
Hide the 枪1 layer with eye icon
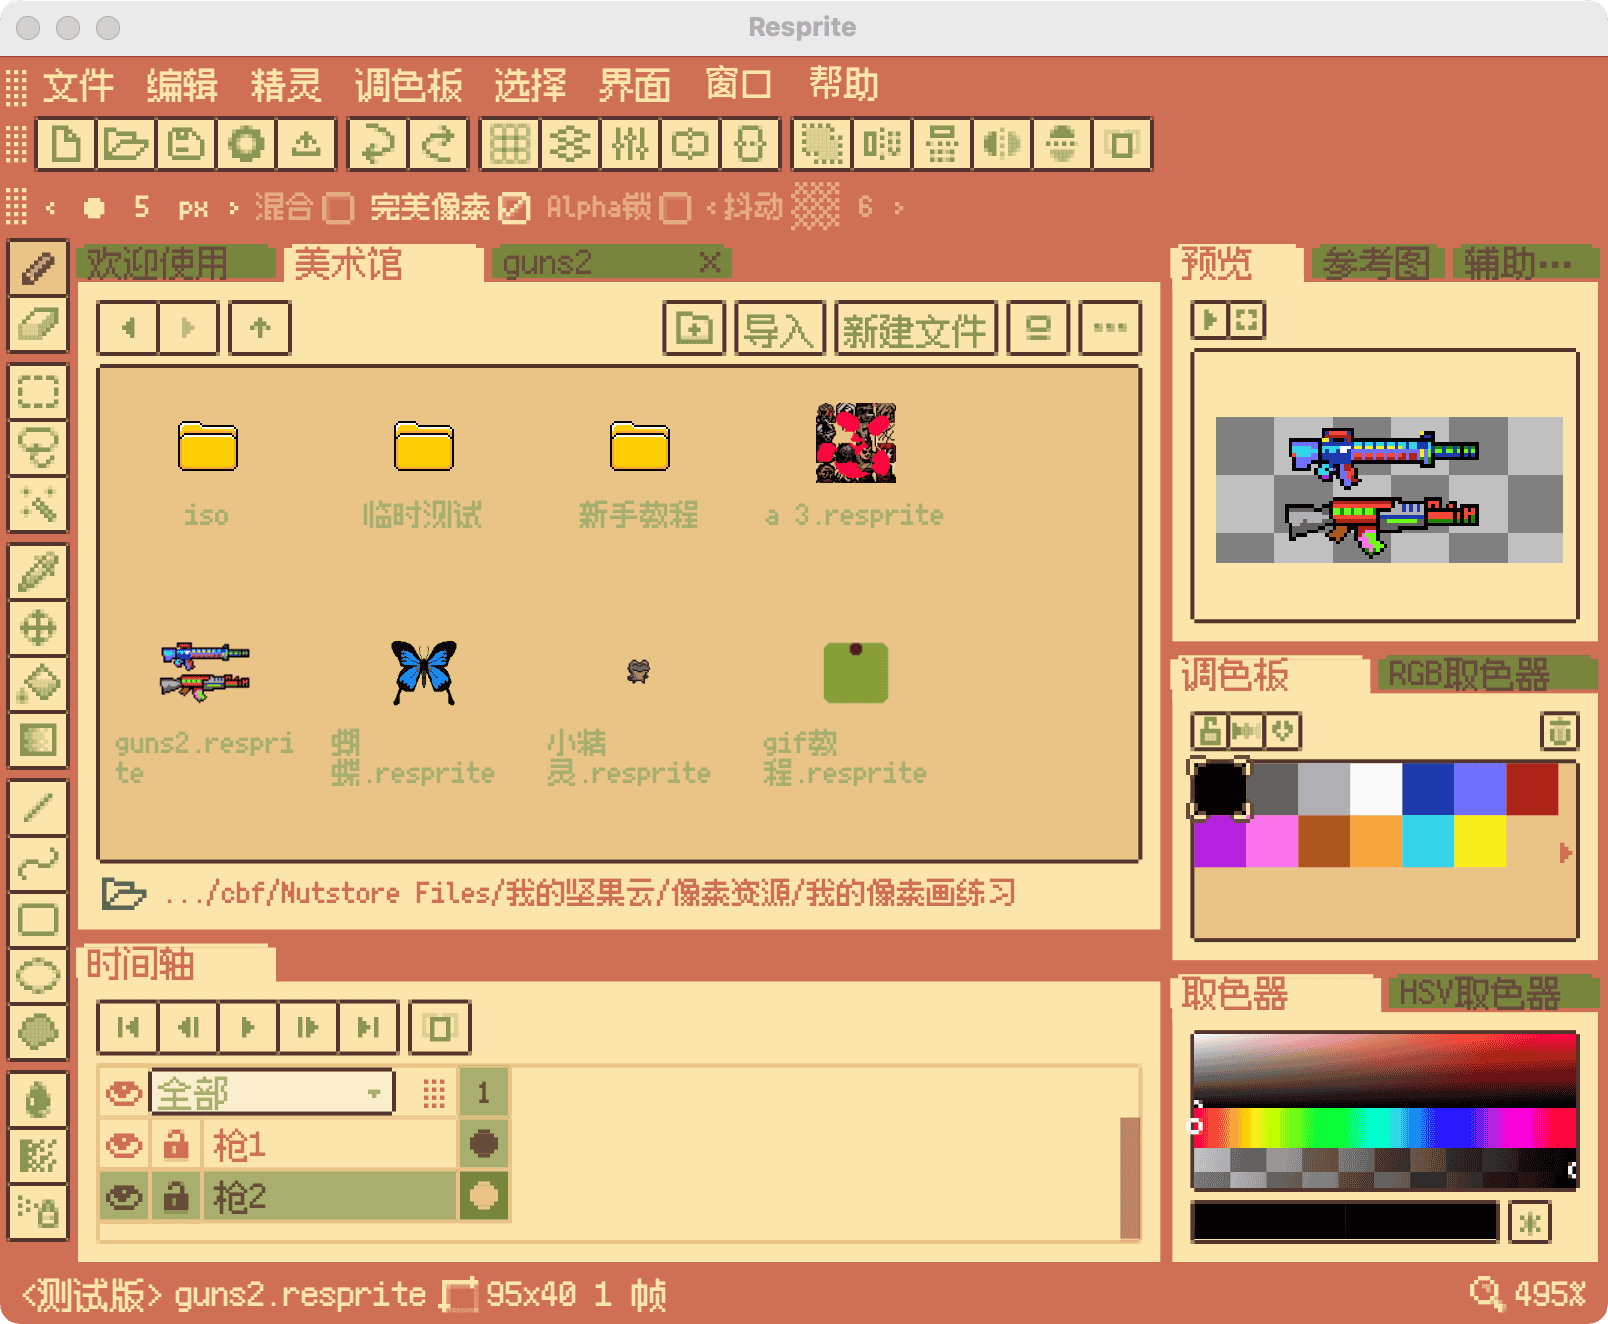coord(124,1144)
